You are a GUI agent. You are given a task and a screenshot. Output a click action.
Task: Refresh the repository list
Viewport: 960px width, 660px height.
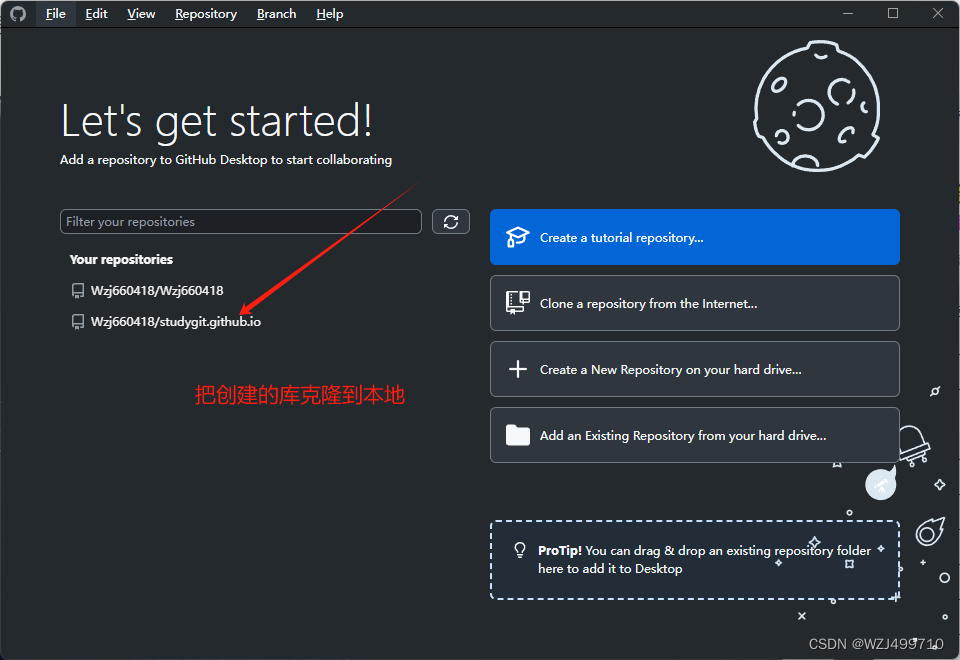451,222
